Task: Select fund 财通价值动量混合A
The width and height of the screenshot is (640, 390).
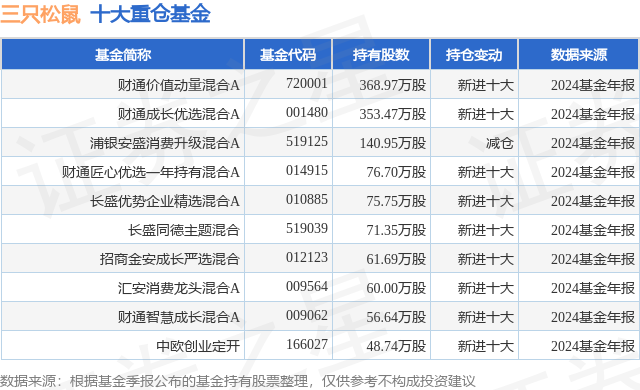Action: click(178, 85)
